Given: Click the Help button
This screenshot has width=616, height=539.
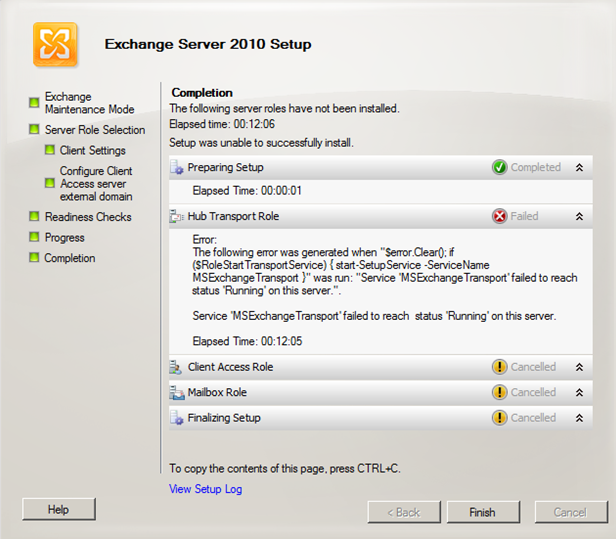Looking at the screenshot, I should click(59, 510).
